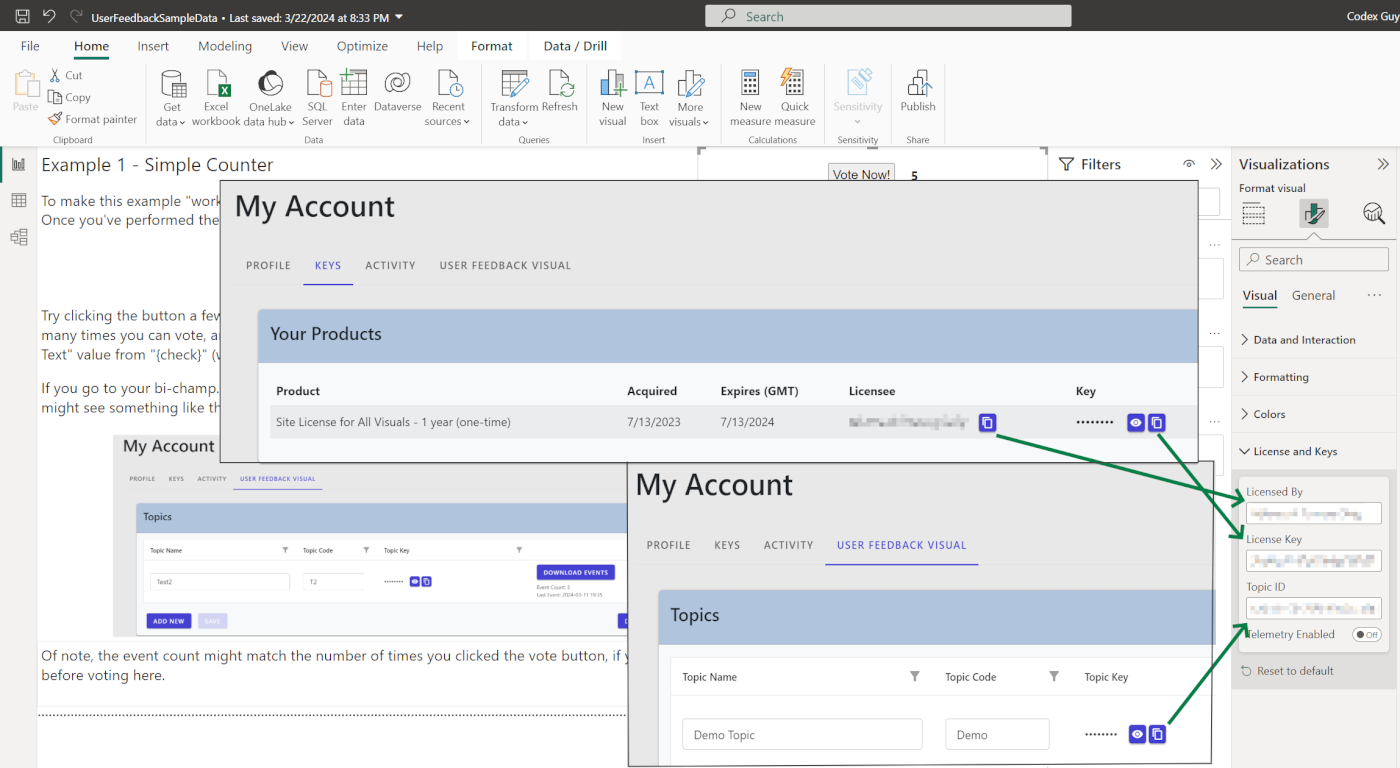Switch to Table view in left sidebar
The image size is (1400, 768).
(18, 201)
